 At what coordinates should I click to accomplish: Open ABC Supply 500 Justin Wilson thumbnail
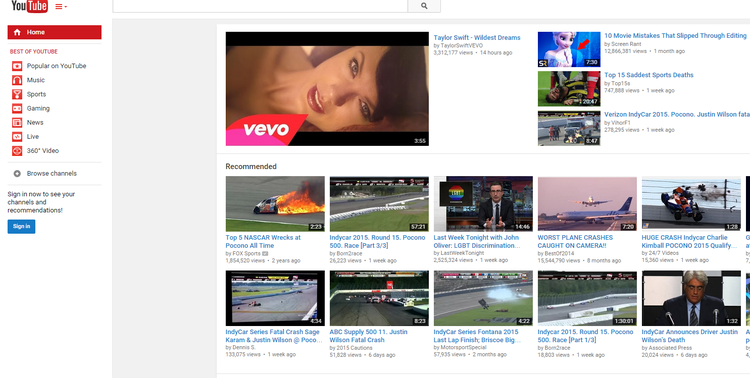click(379, 298)
